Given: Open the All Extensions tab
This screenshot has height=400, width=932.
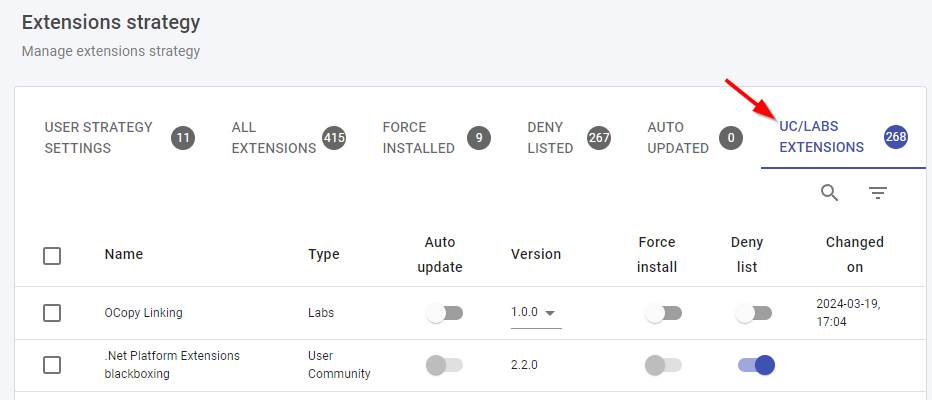Looking at the screenshot, I should coord(273,138).
